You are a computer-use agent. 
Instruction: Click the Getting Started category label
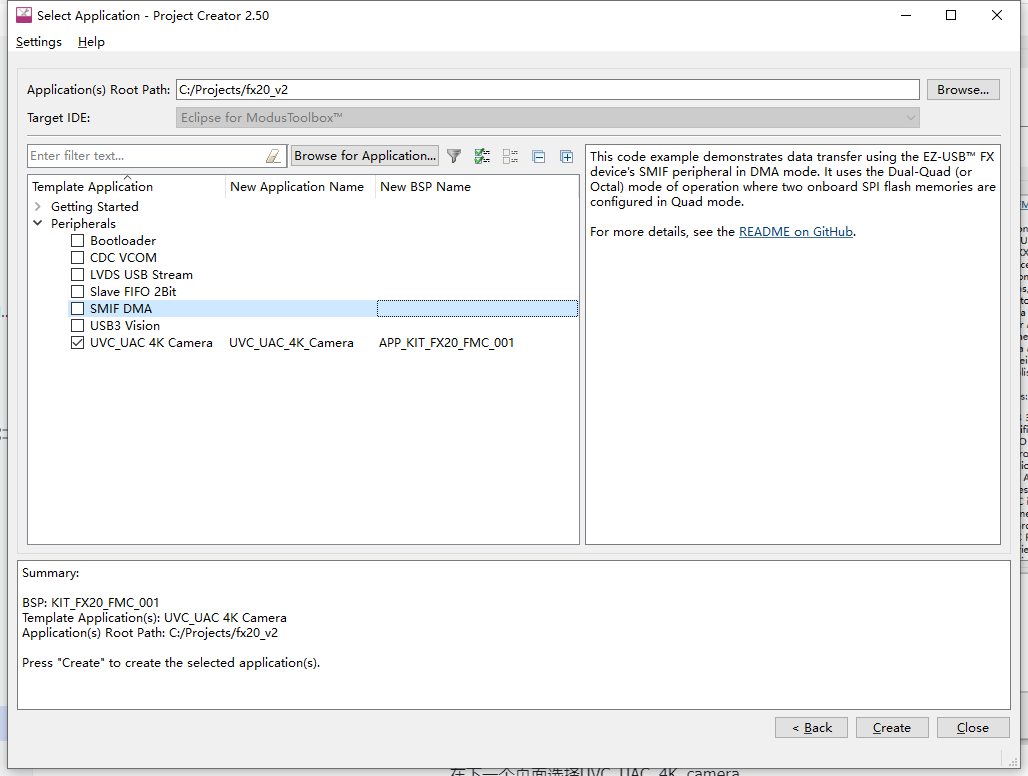coord(95,206)
